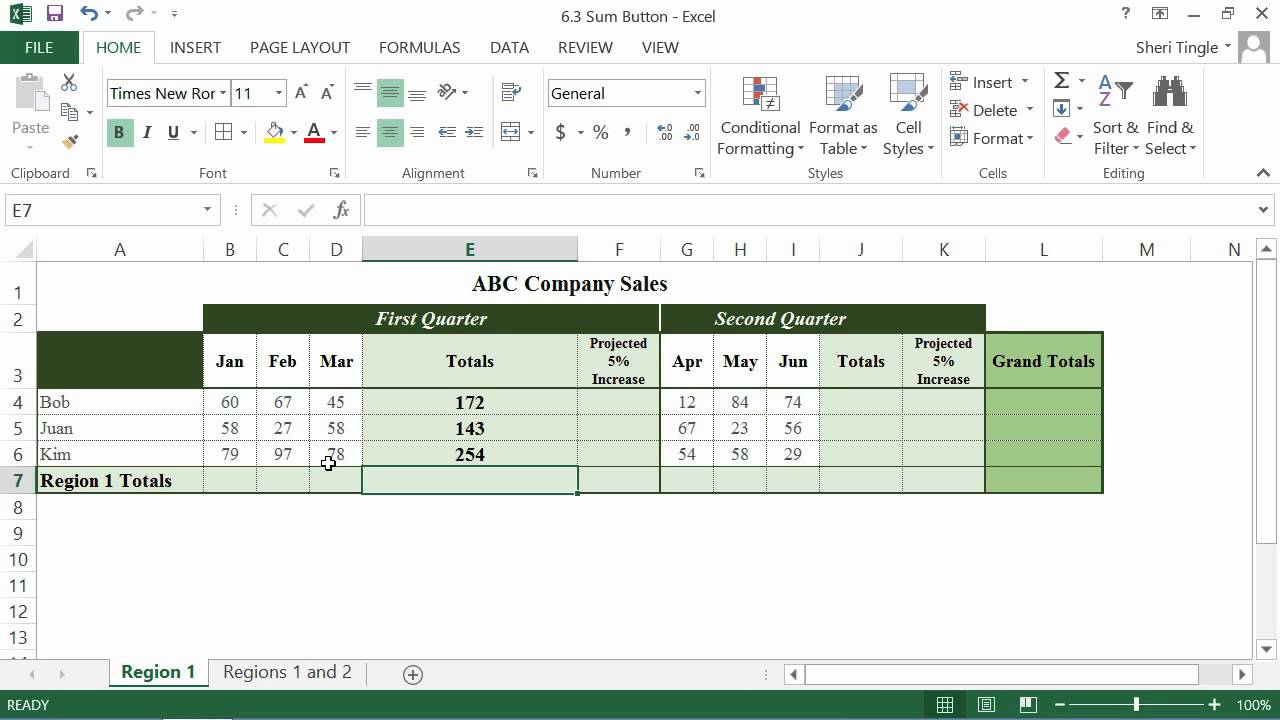Toggle Align Left
The width and height of the screenshot is (1280, 720).
tap(363, 132)
